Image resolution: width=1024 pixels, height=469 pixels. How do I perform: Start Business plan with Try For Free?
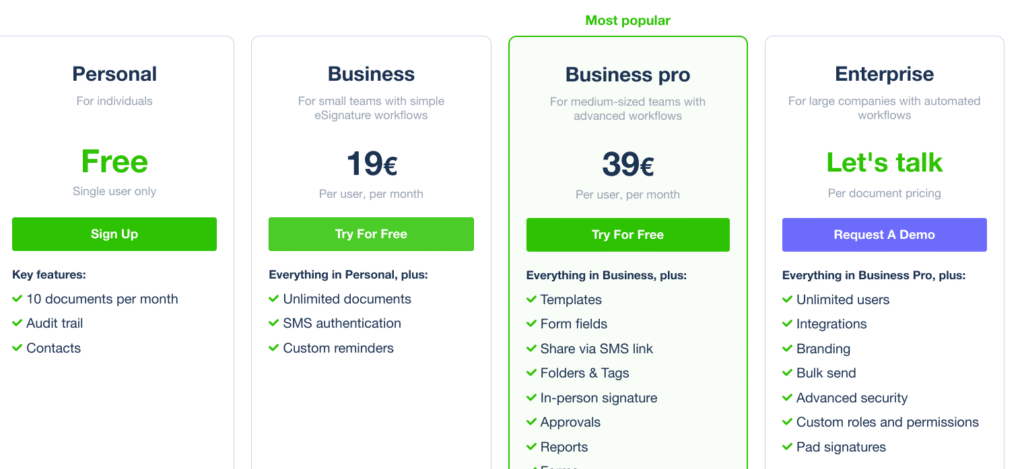coord(371,234)
